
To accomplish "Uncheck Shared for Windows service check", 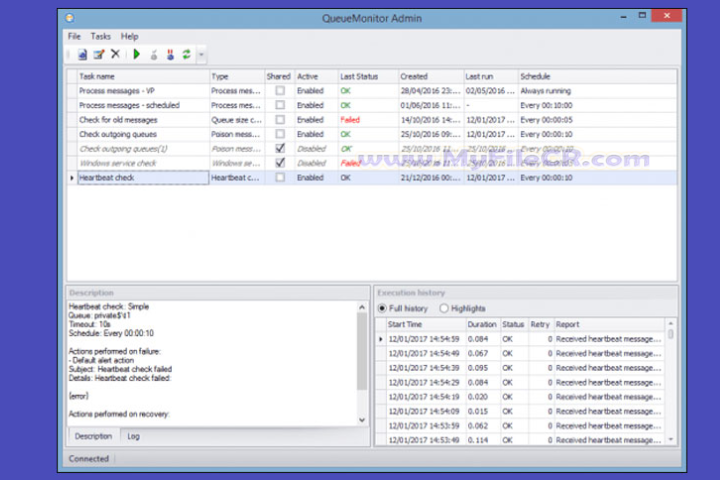I will (280, 163).
